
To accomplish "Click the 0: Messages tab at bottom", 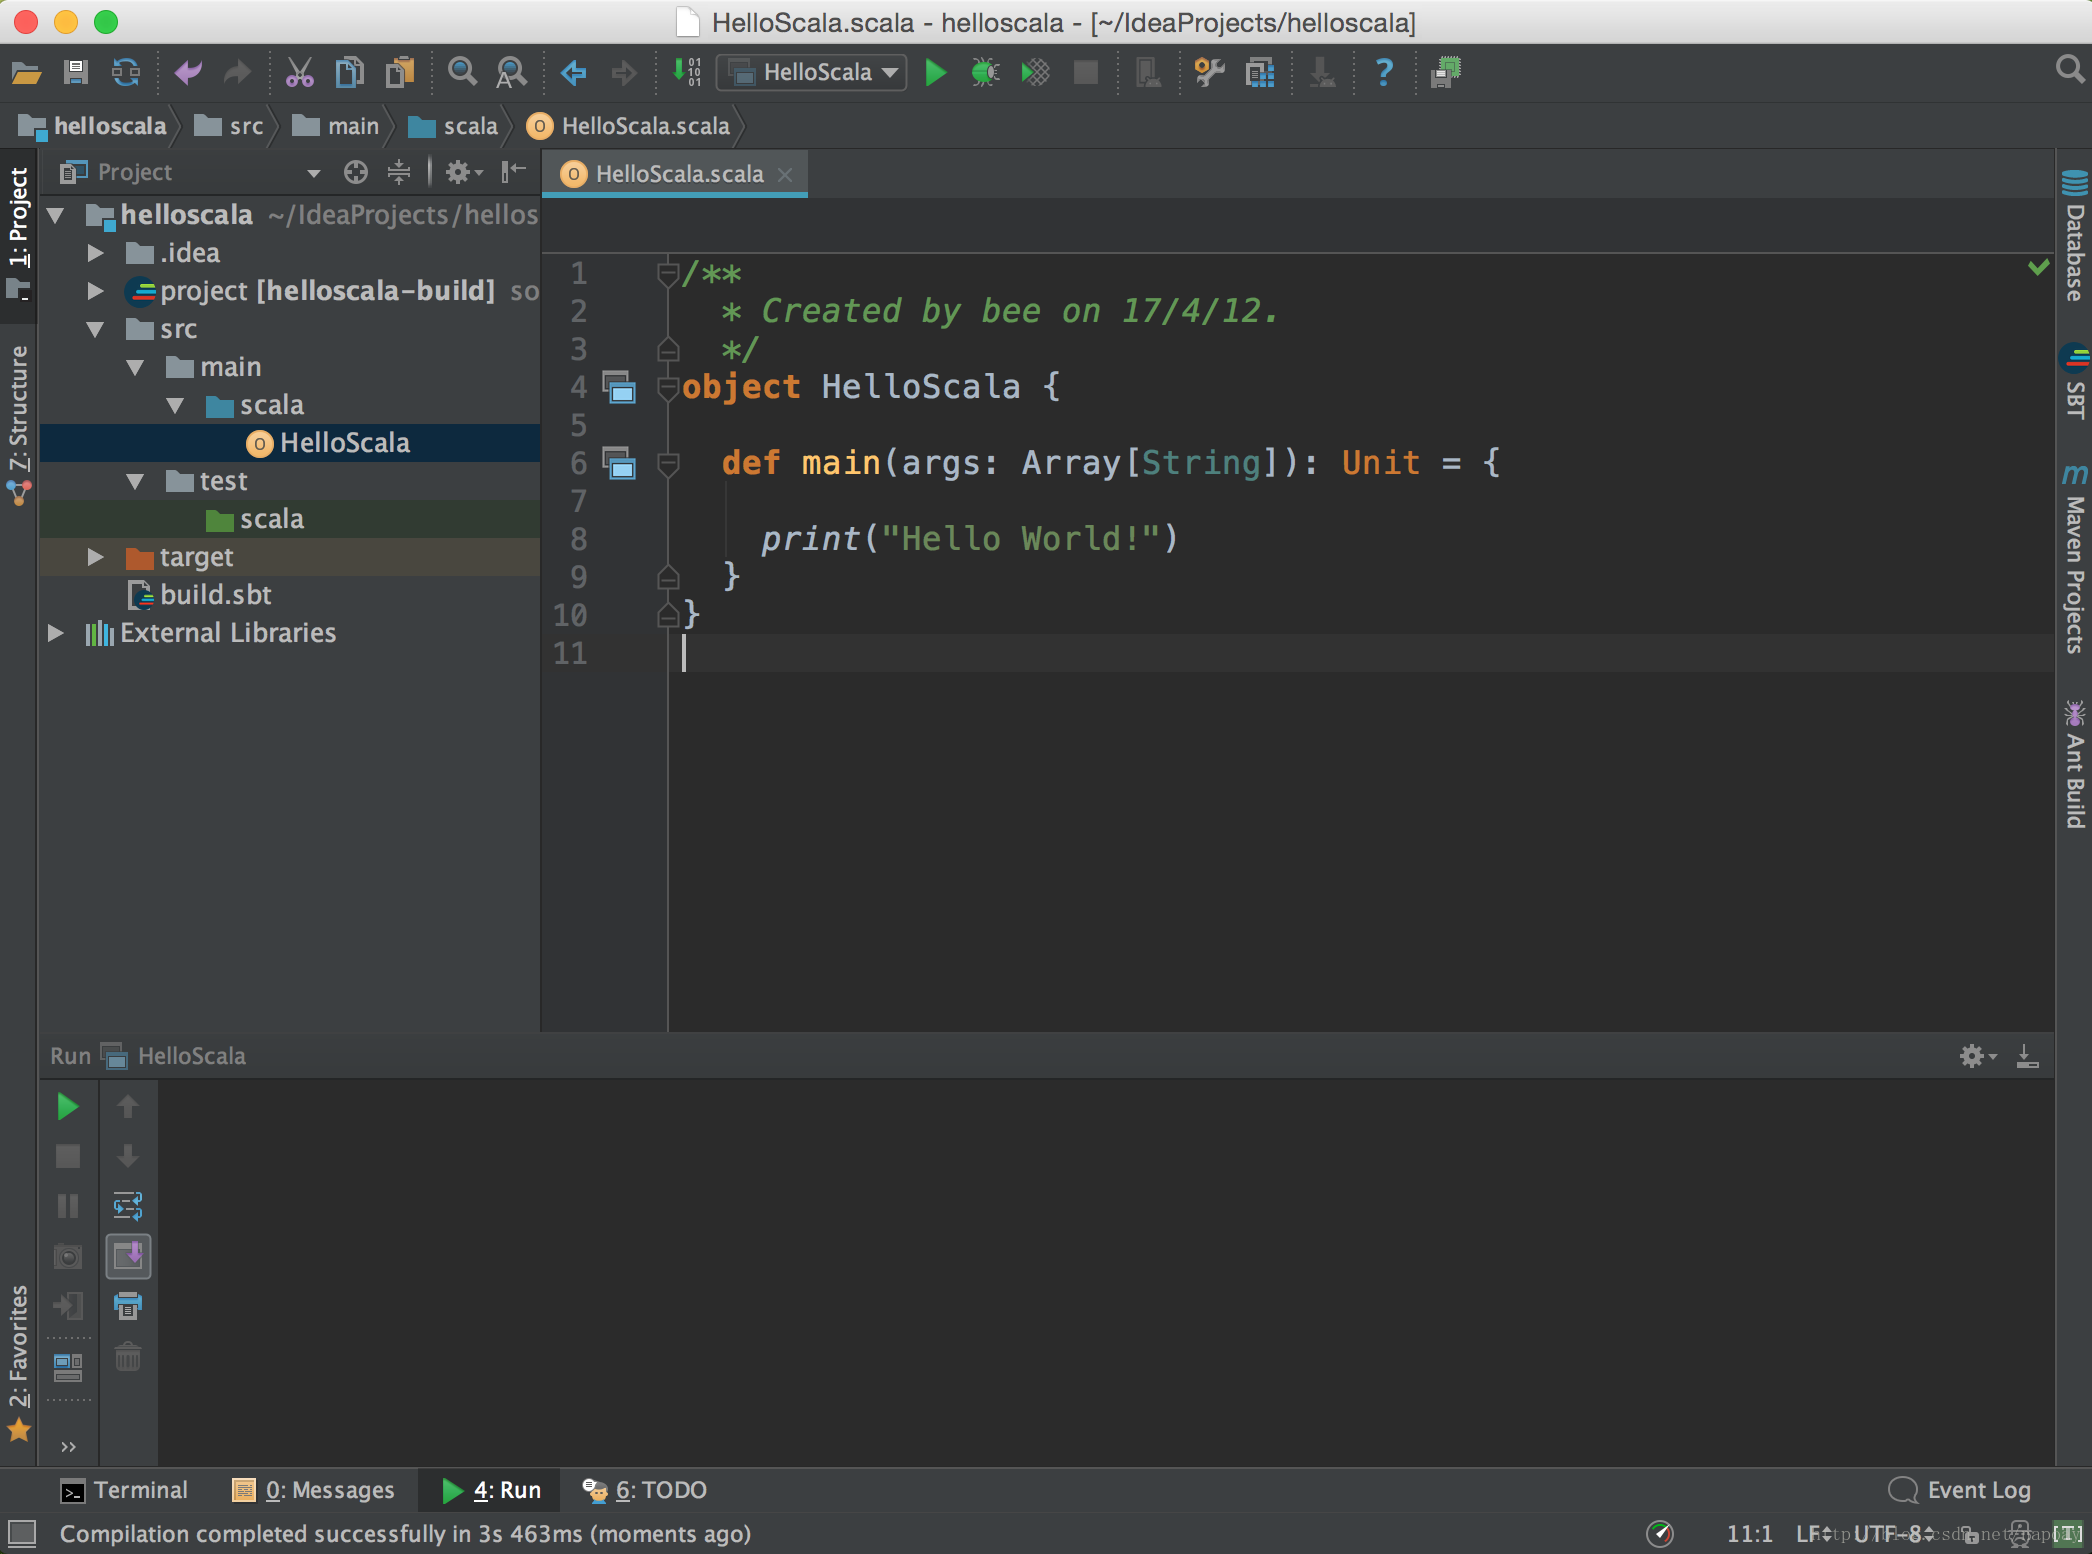I will (x=313, y=1489).
